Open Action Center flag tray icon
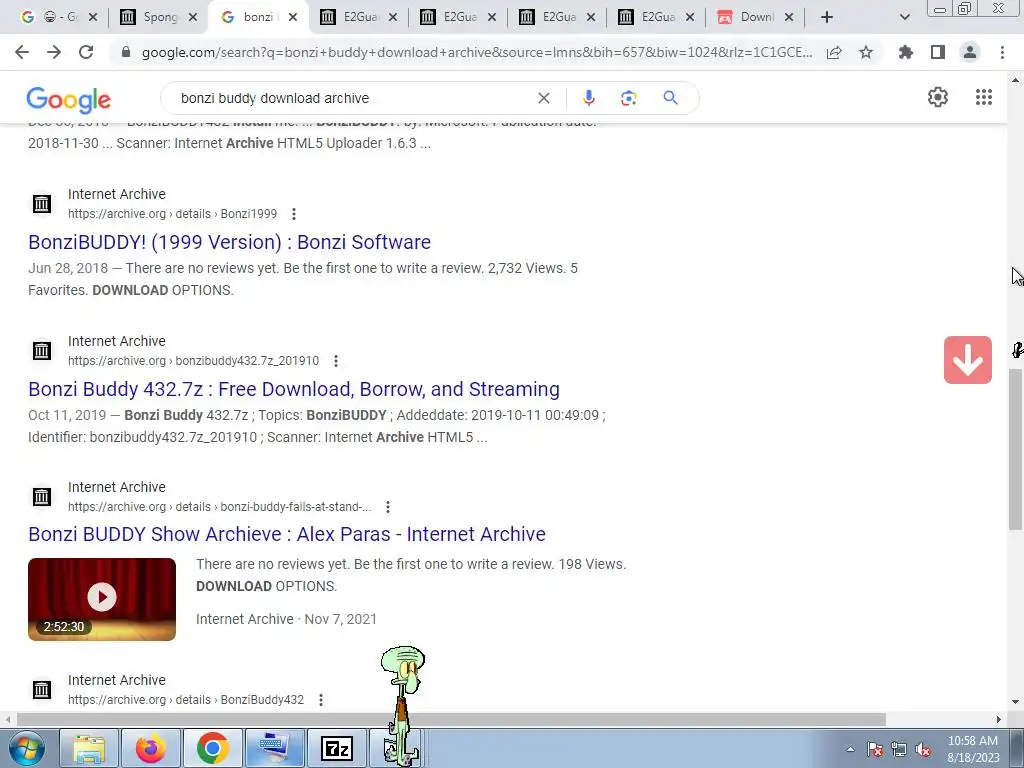The image size is (1024, 768). 874,750
